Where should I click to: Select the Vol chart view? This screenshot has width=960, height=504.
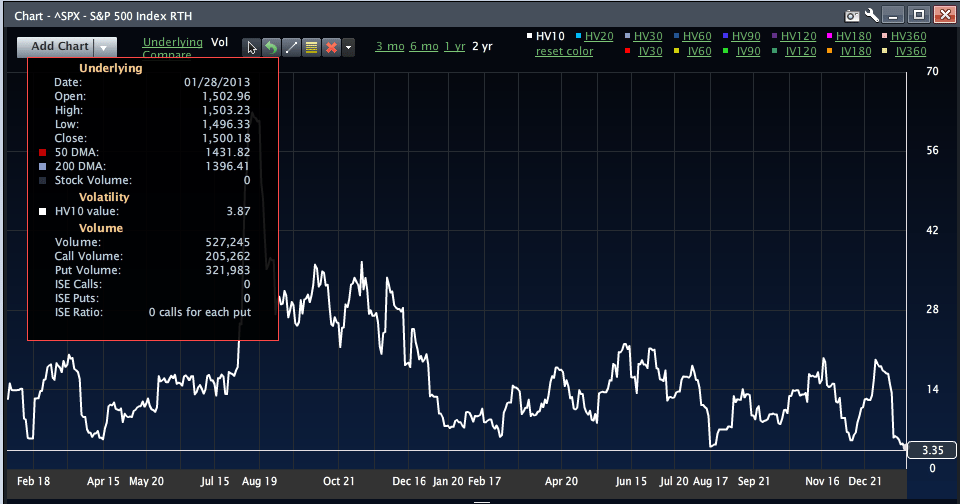click(x=220, y=42)
